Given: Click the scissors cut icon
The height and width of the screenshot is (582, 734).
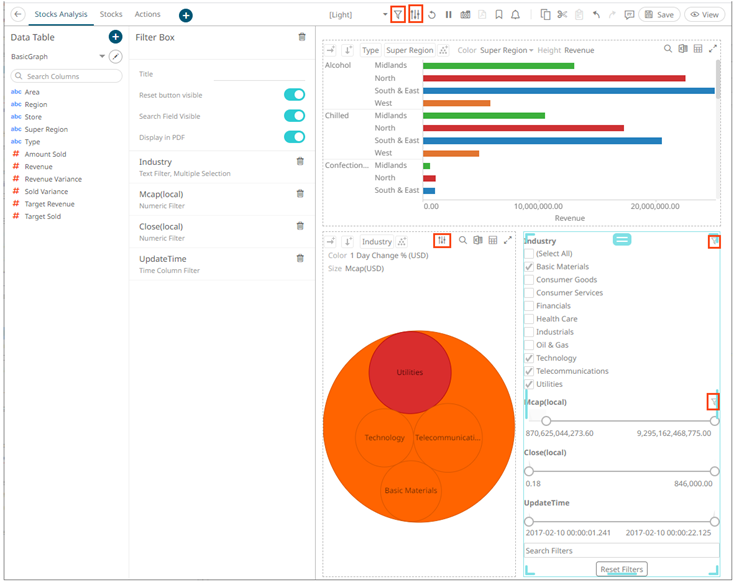Looking at the screenshot, I should click(x=562, y=15).
